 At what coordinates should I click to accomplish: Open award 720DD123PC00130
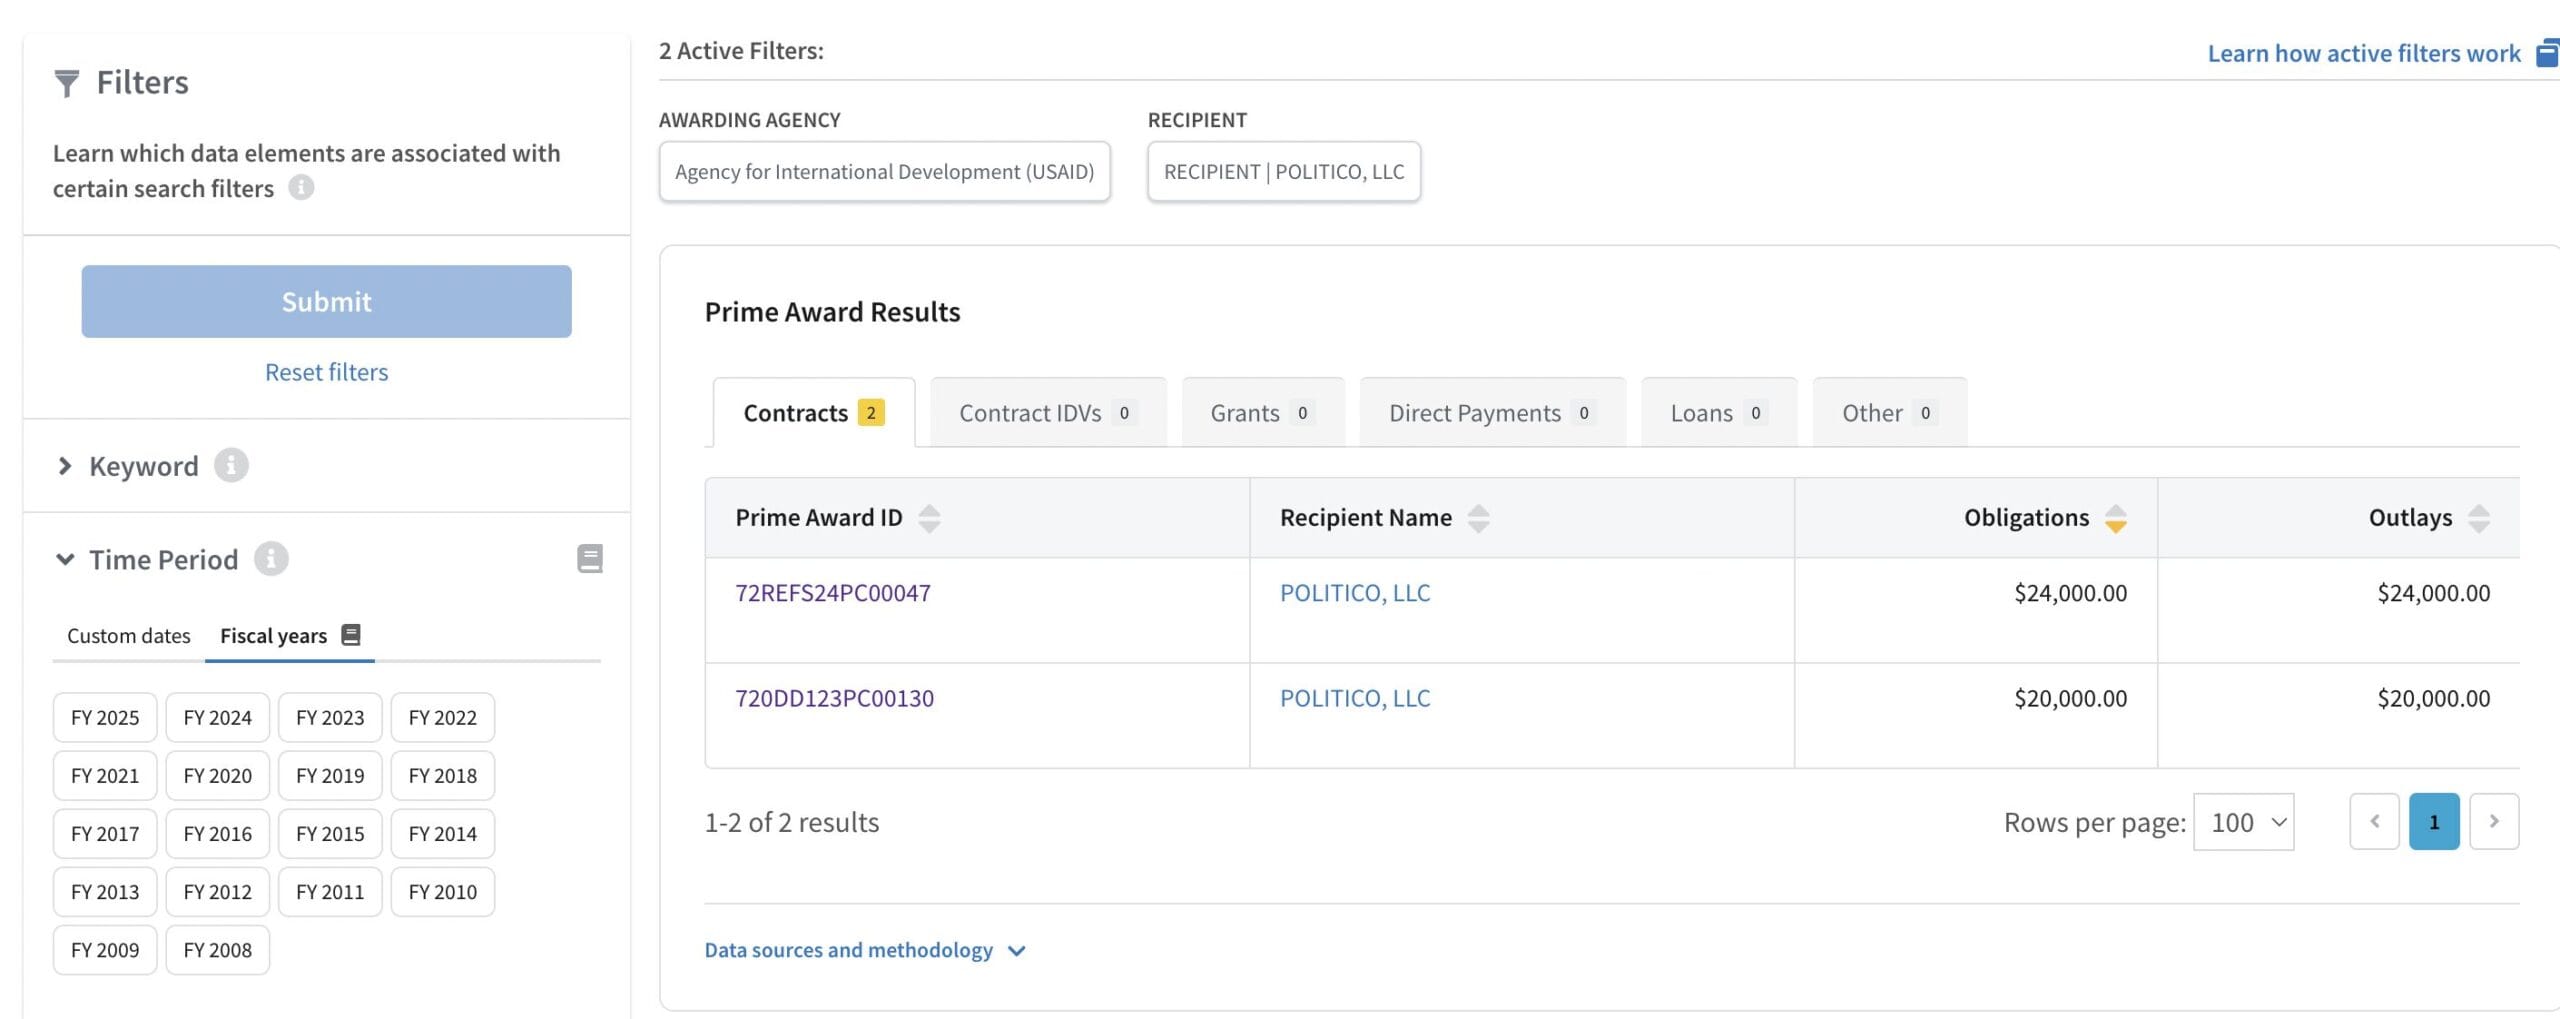(x=834, y=698)
